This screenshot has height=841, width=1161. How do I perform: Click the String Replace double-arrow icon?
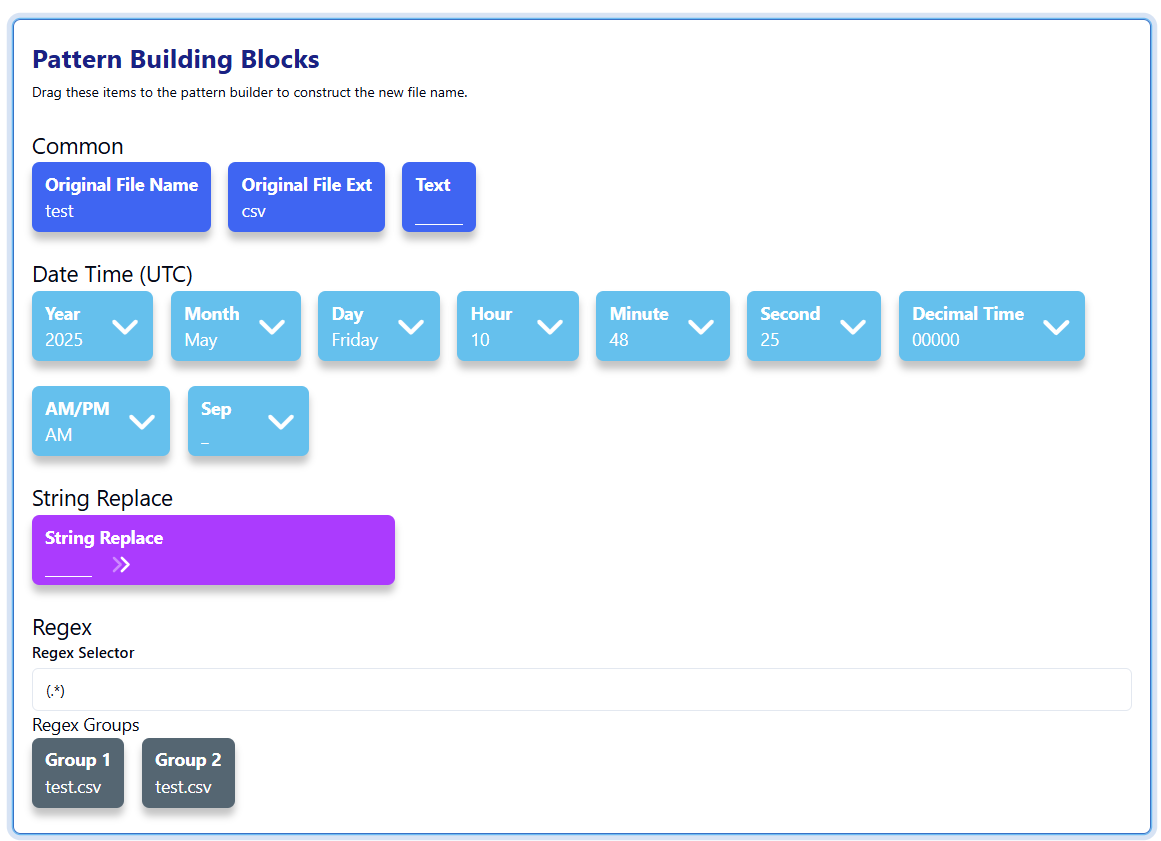pyautogui.click(x=121, y=565)
